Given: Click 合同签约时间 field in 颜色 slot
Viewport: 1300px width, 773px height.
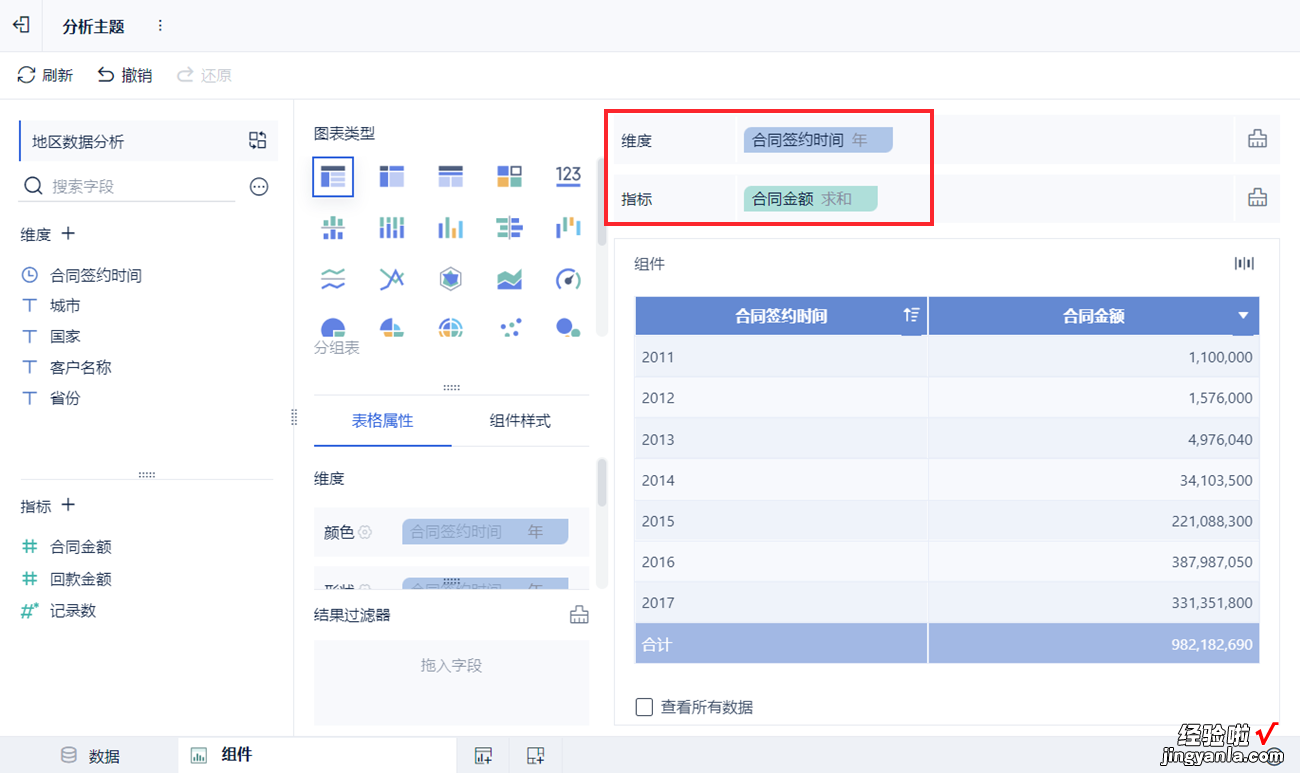Looking at the screenshot, I should [x=485, y=532].
